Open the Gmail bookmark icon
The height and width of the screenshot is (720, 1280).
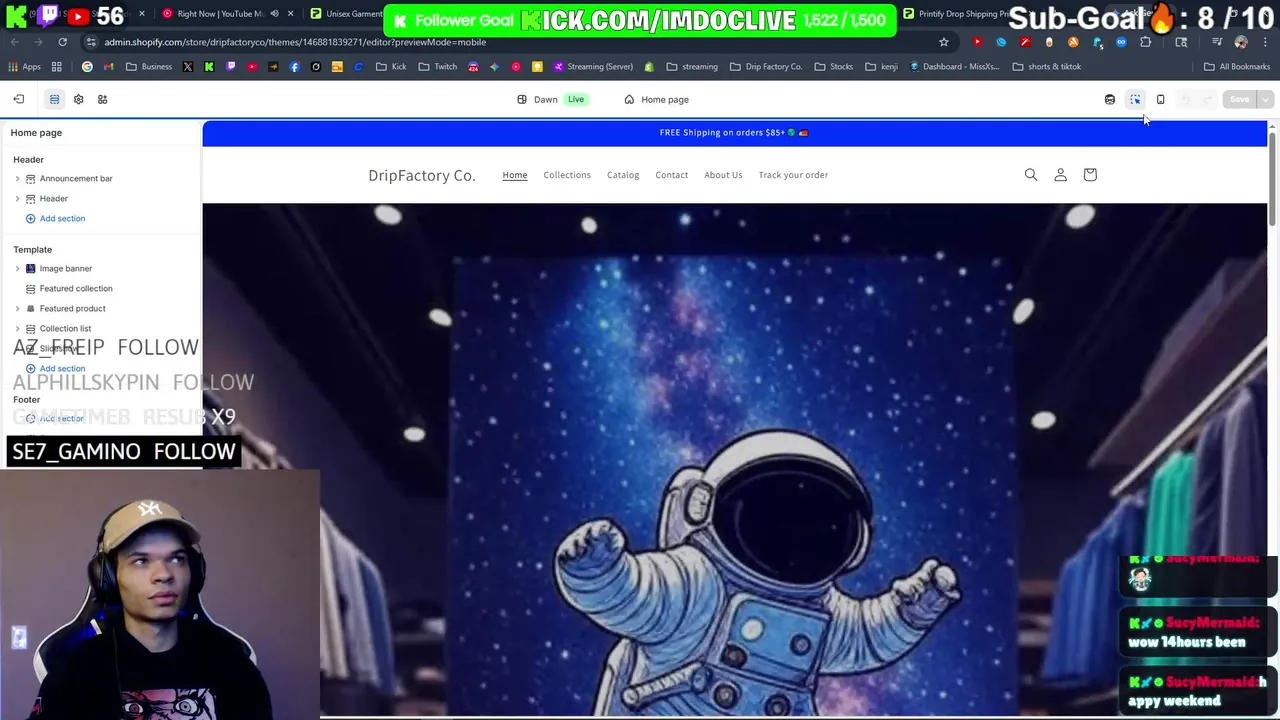(x=109, y=66)
